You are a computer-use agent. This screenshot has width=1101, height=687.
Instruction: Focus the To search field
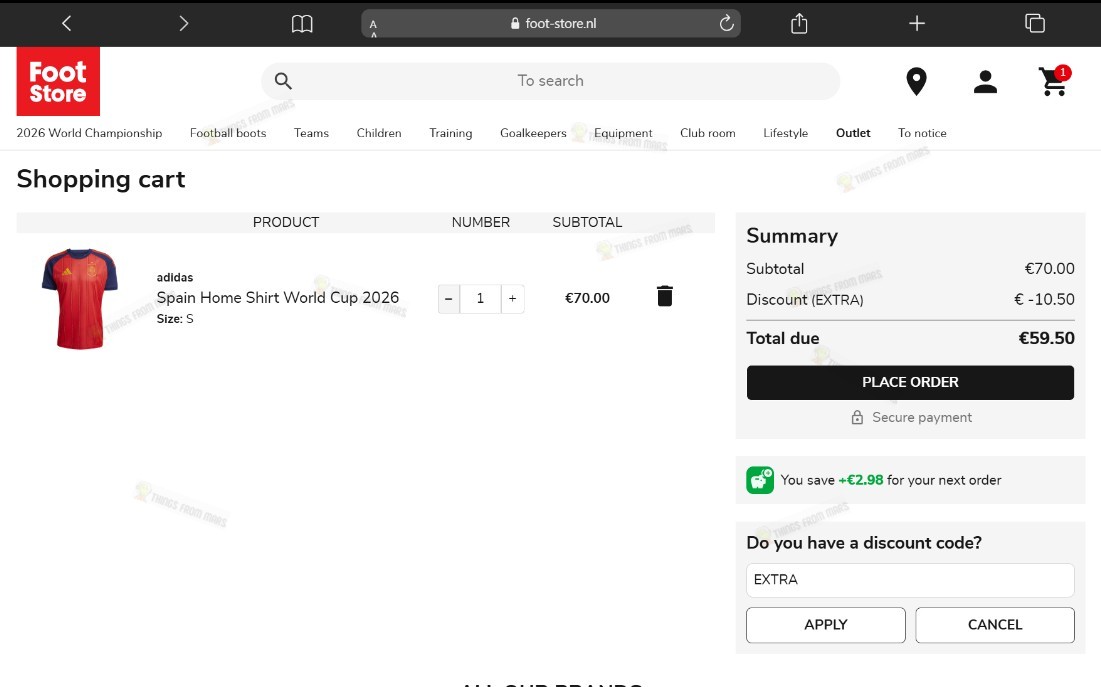pyautogui.click(x=550, y=81)
